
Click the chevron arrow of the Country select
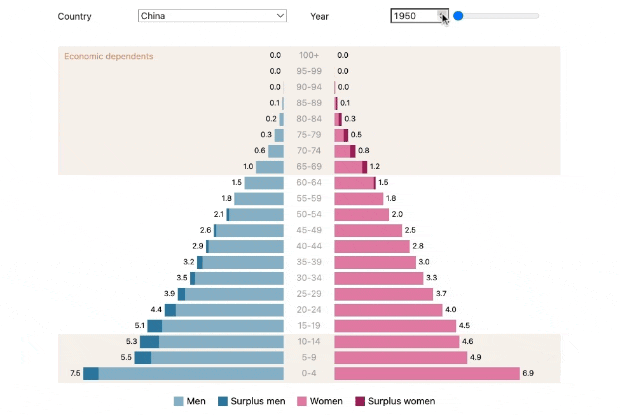(x=280, y=16)
